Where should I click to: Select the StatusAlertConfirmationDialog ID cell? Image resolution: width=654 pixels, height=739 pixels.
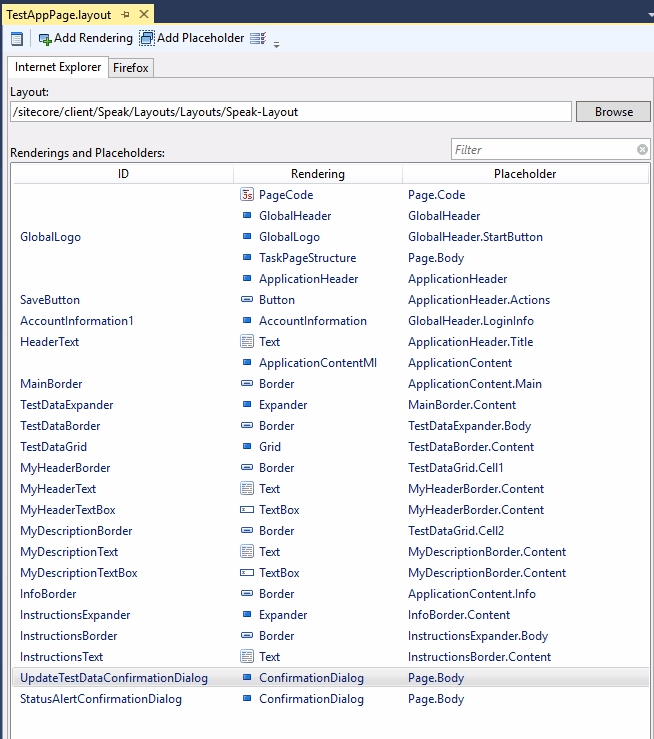(x=101, y=699)
